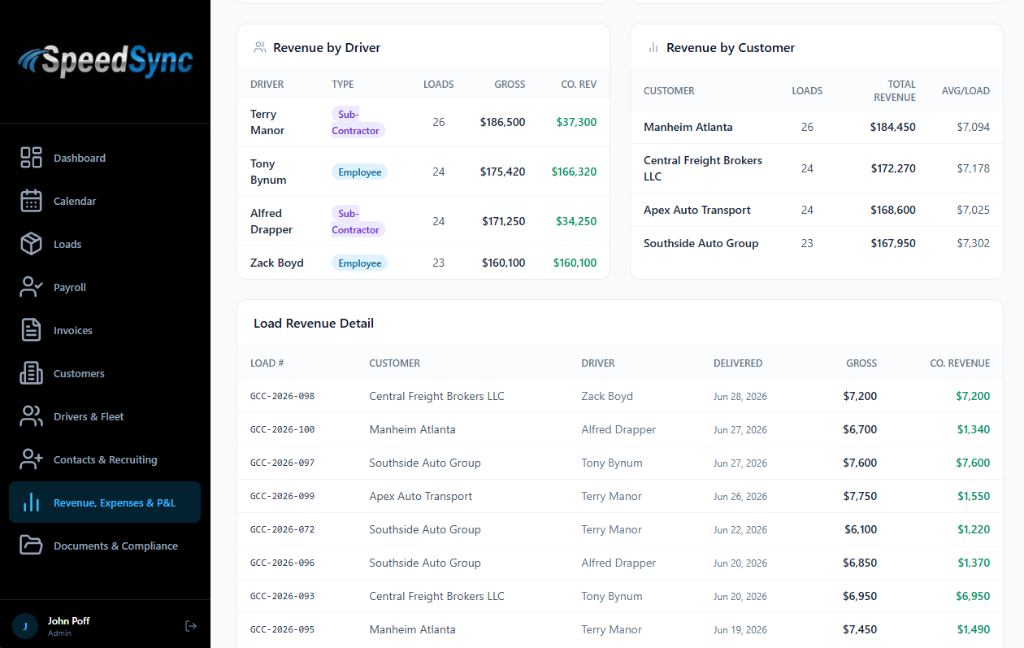Open the Dashboard menu item
The width and height of the screenshot is (1024, 648).
tap(79, 158)
